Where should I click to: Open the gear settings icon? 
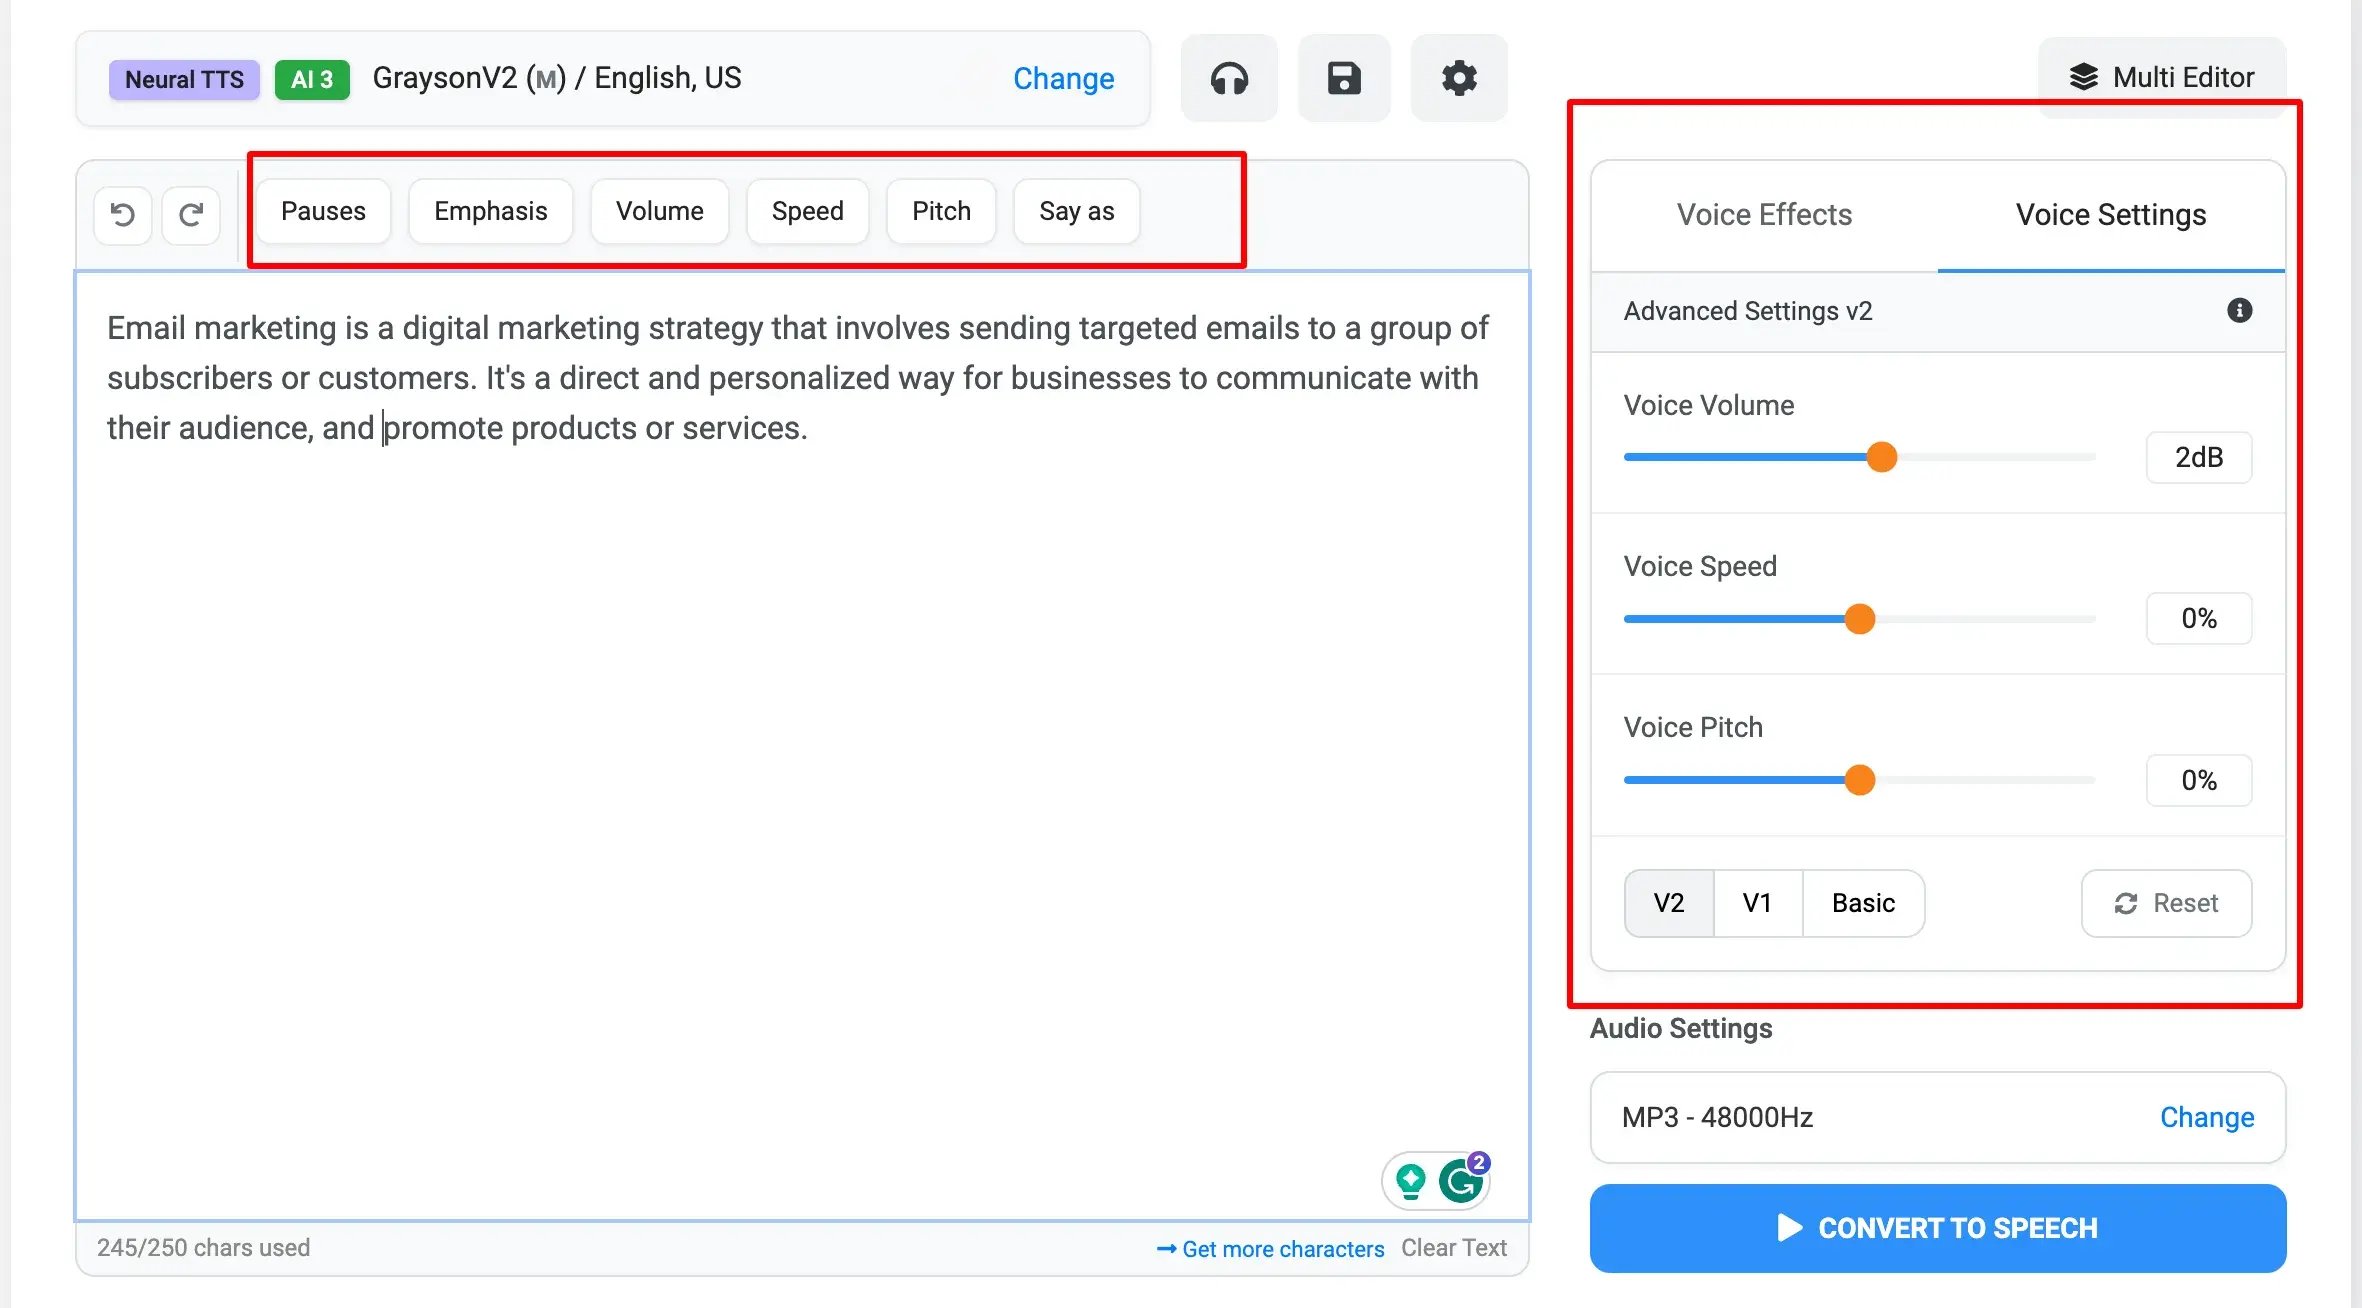tap(1459, 78)
